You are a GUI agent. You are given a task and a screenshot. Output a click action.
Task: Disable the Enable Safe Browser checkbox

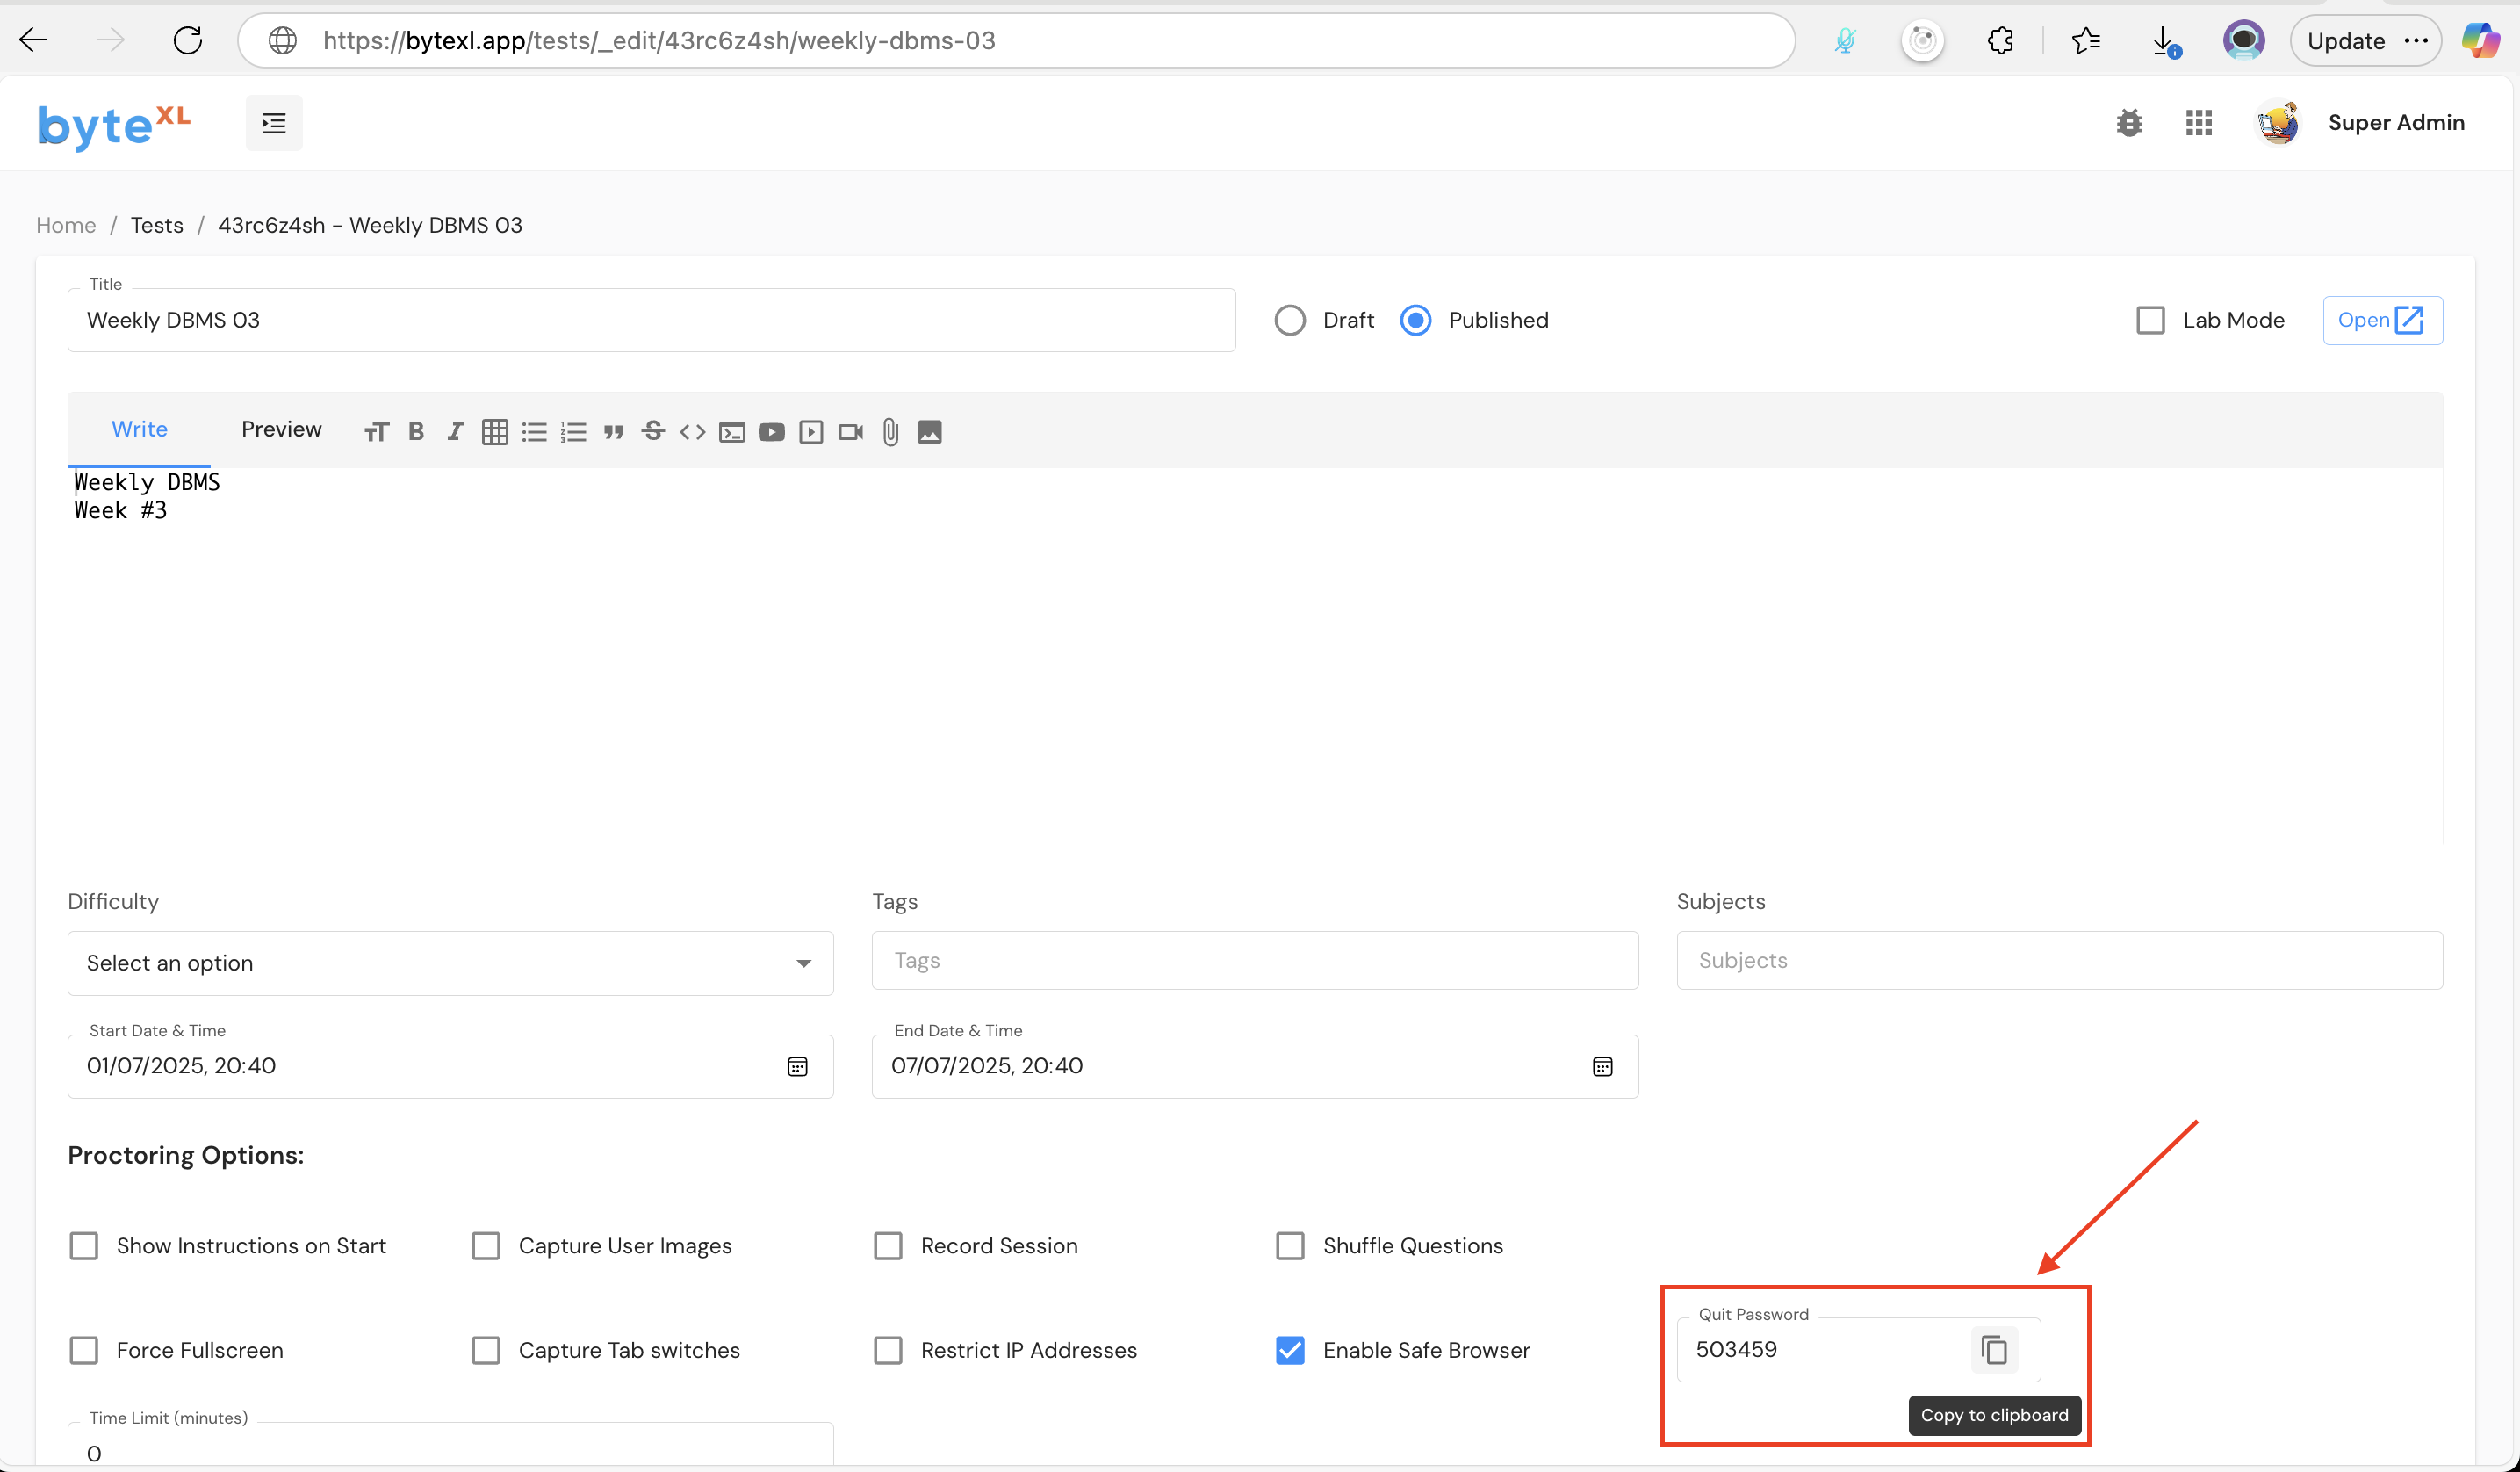click(1290, 1351)
